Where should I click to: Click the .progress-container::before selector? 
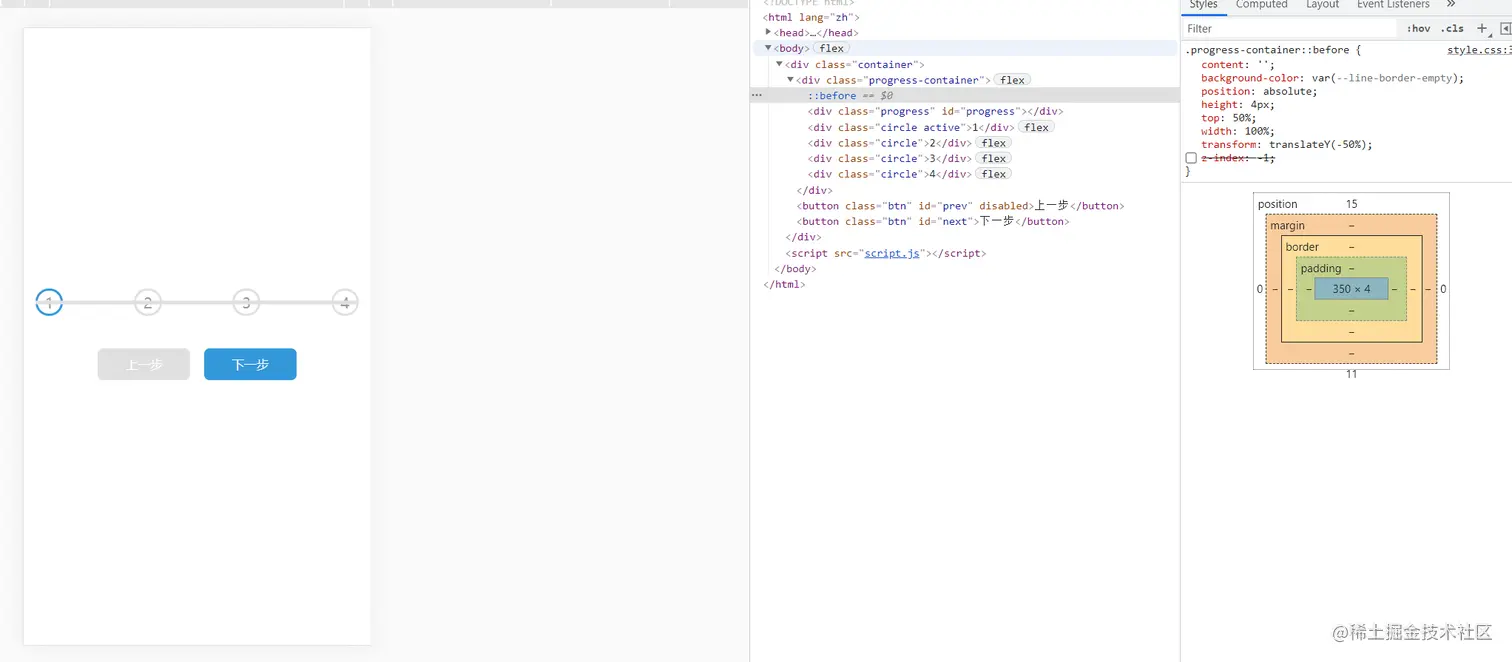[1267, 50]
